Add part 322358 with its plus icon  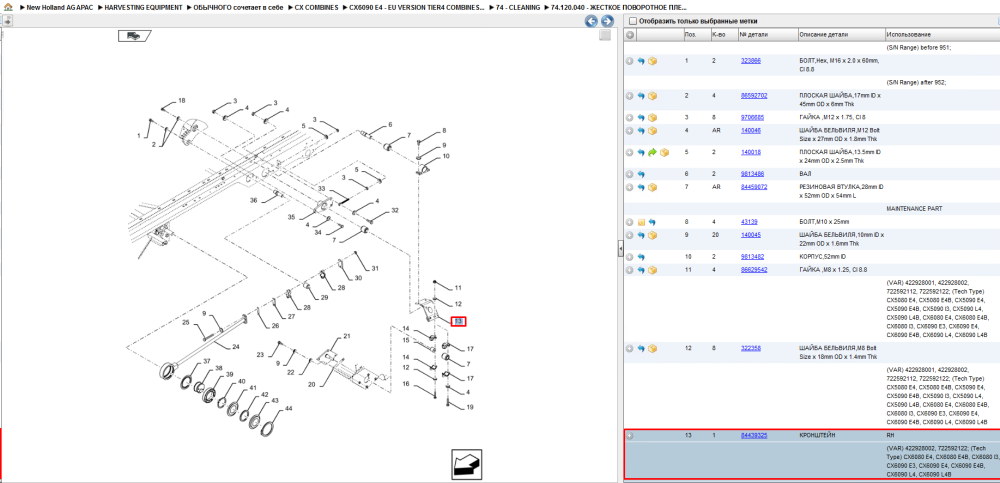pos(629,349)
